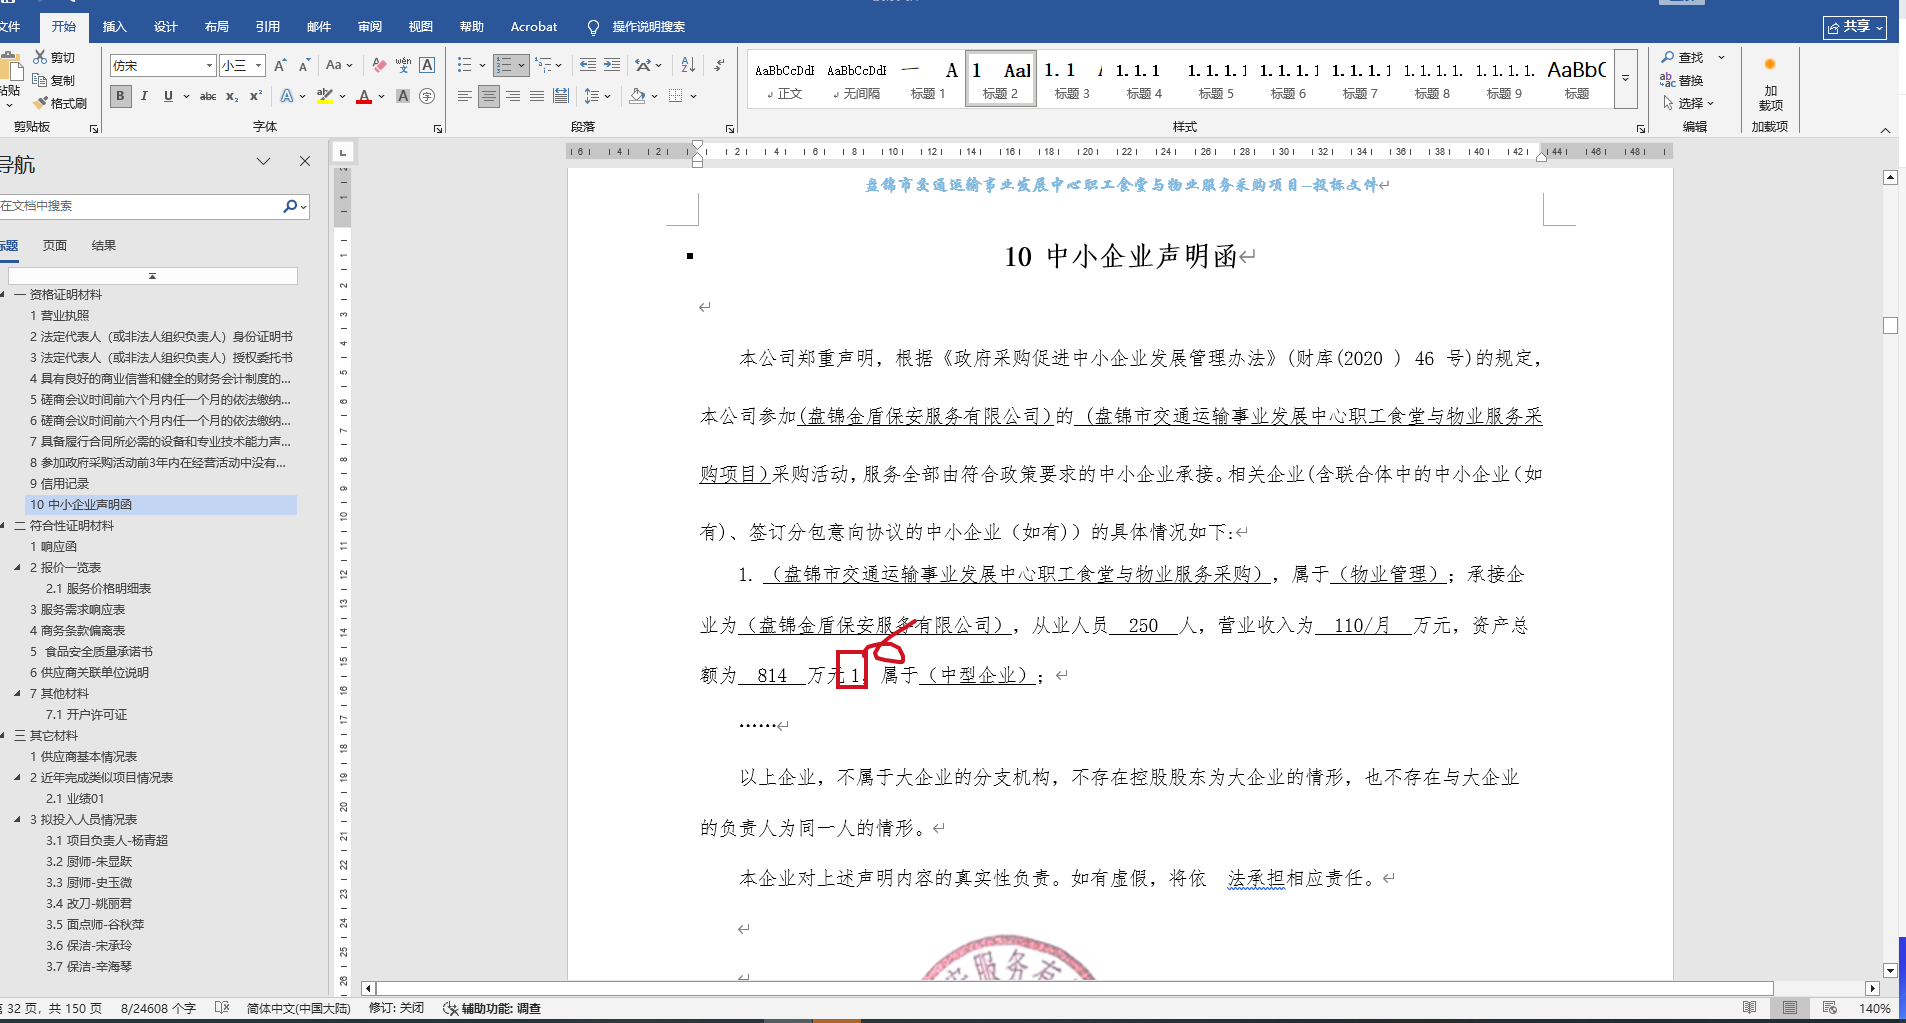Toggle strikethrough (abc) formatting
The width and height of the screenshot is (1906, 1023).
pos(208,96)
